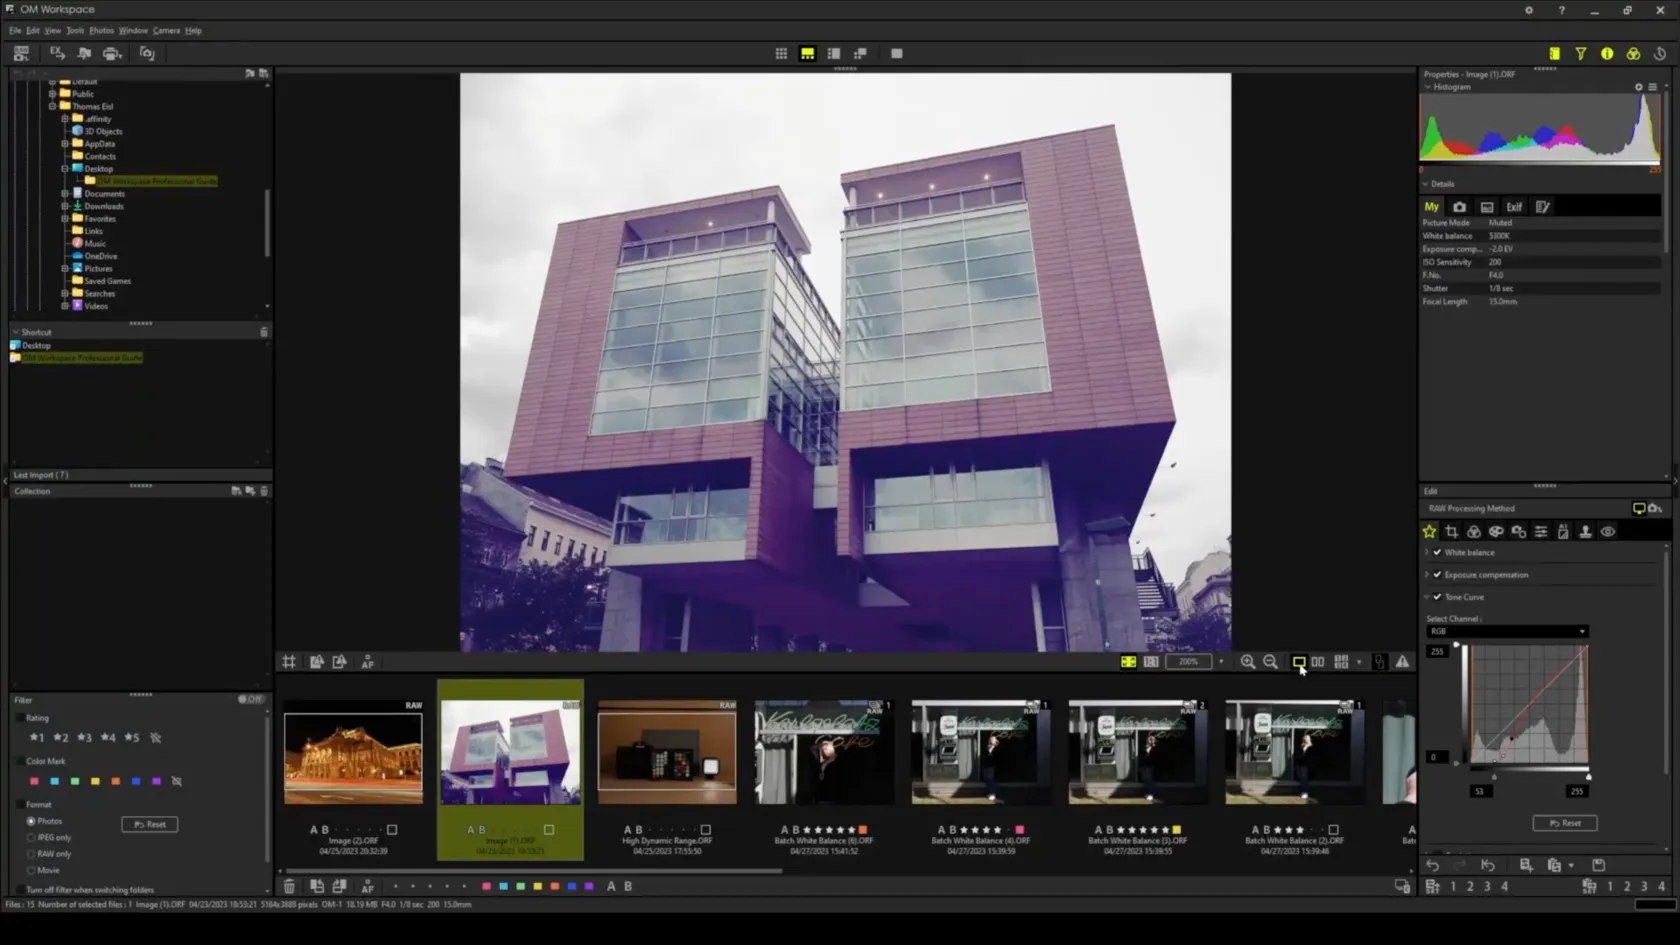Screen dimensions: 1680x945
Task: Expand the Documents folder in tree
Action: (65, 194)
